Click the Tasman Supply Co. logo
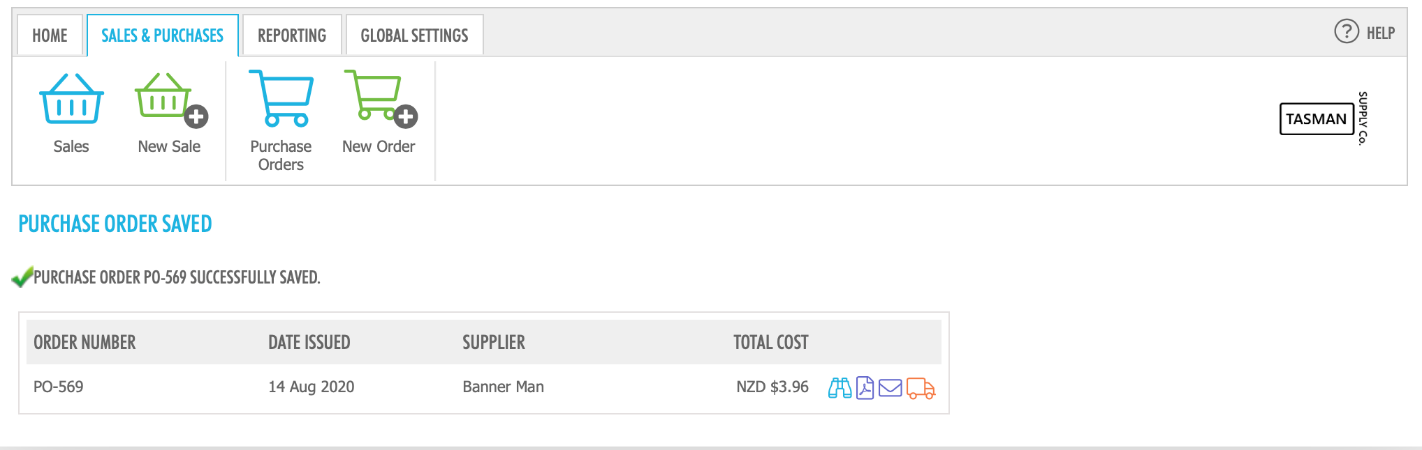This screenshot has width=1422, height=450. (x=1323, y=120)
